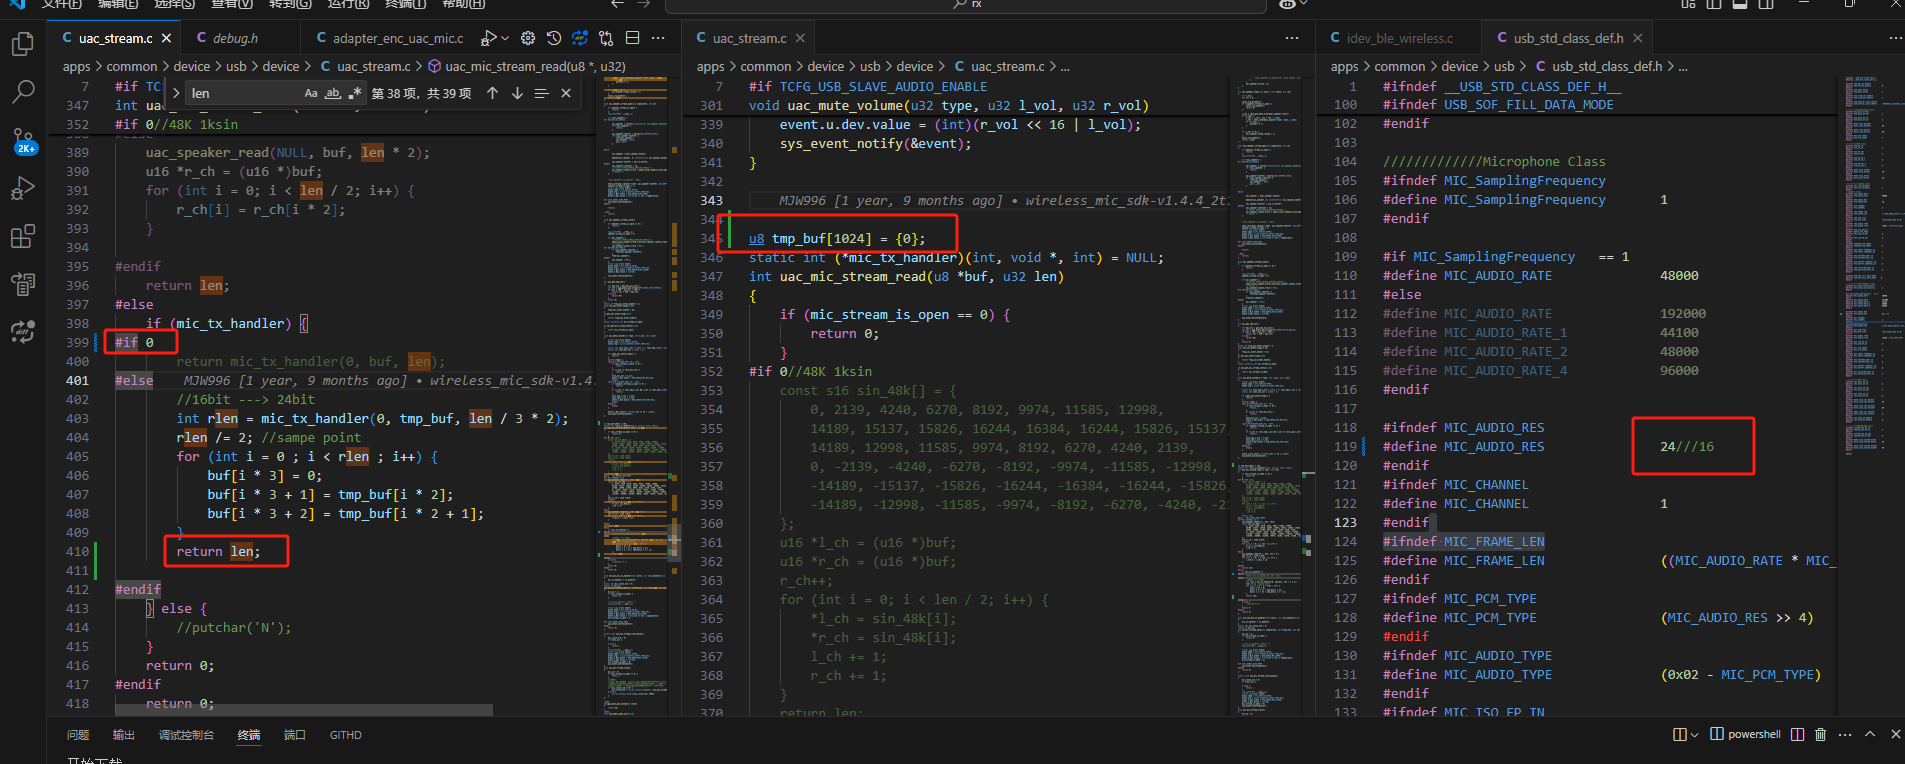Click inside the find input containing 'len'
Viewport: 1905px width, 764px height.
pyautogui.click(x=243, y=93)
